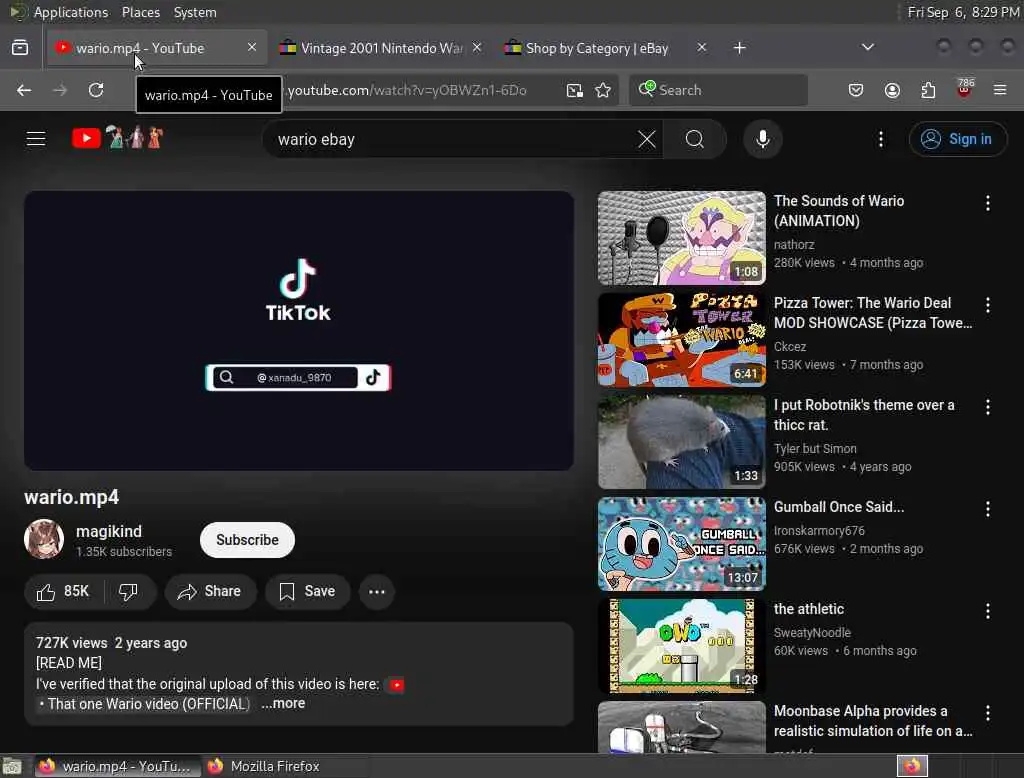Open the Places menu
1024x778 pixels.
point(140,12)
